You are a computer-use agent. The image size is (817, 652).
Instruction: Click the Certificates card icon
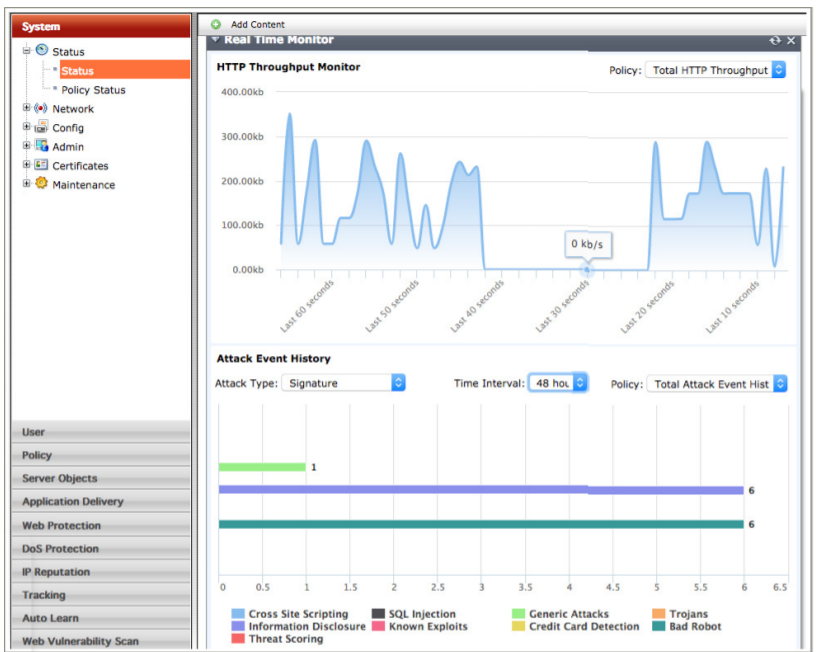click(x=41, y=165)
